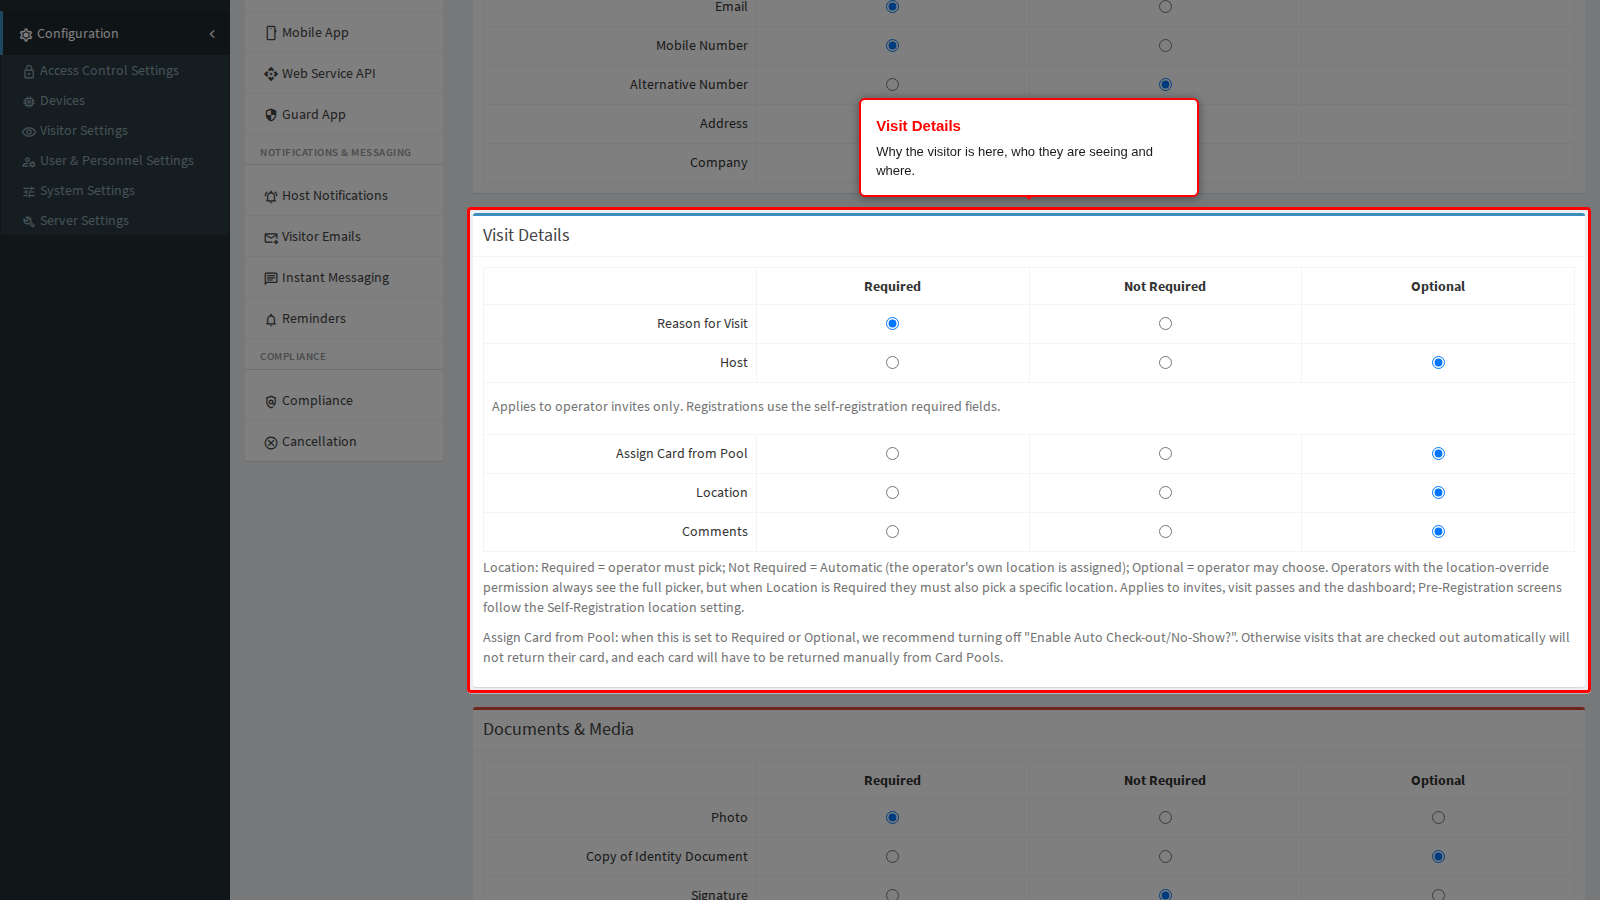Set Photo to Optional
Image resolution: width=1600 pixels, height=900 pixels.
[1438, 818]
